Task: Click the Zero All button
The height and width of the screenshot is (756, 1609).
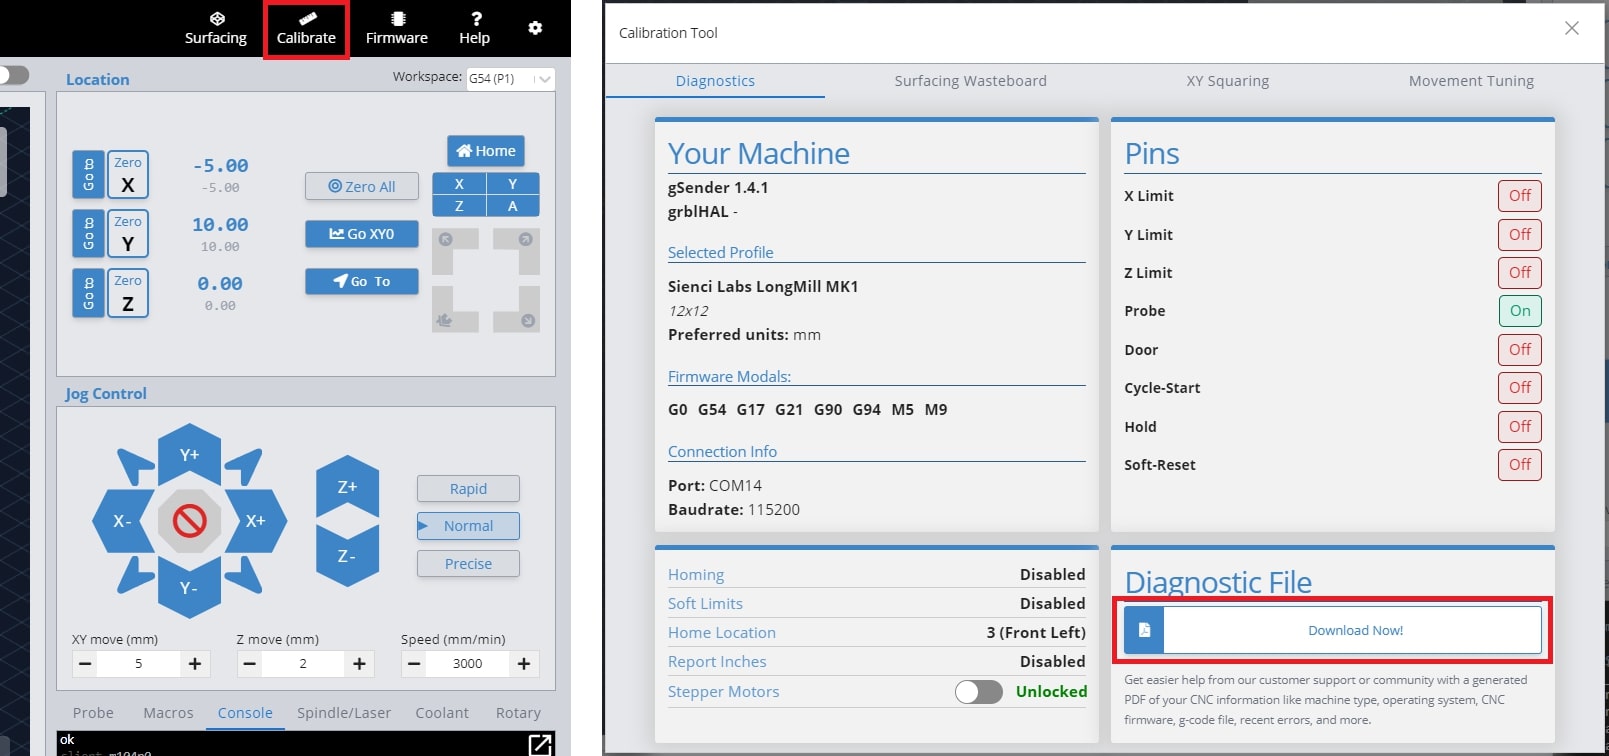Action: coord(362,187)
